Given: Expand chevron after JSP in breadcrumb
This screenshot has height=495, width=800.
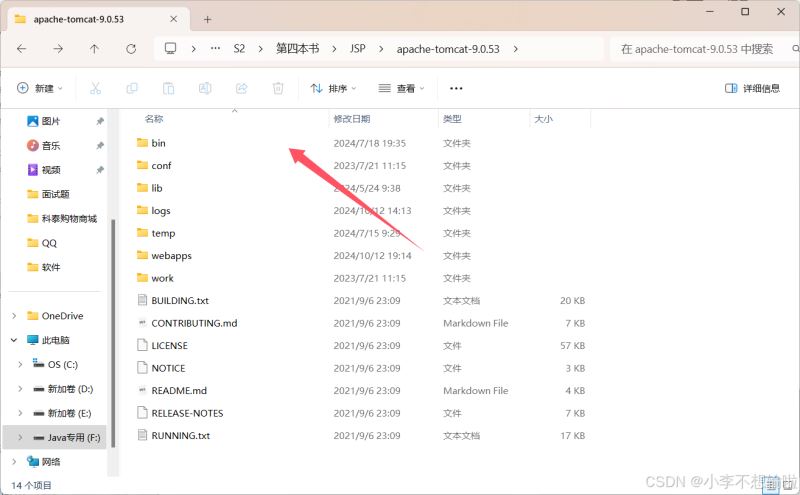Looking at the screenshot, I should [381, 49].
